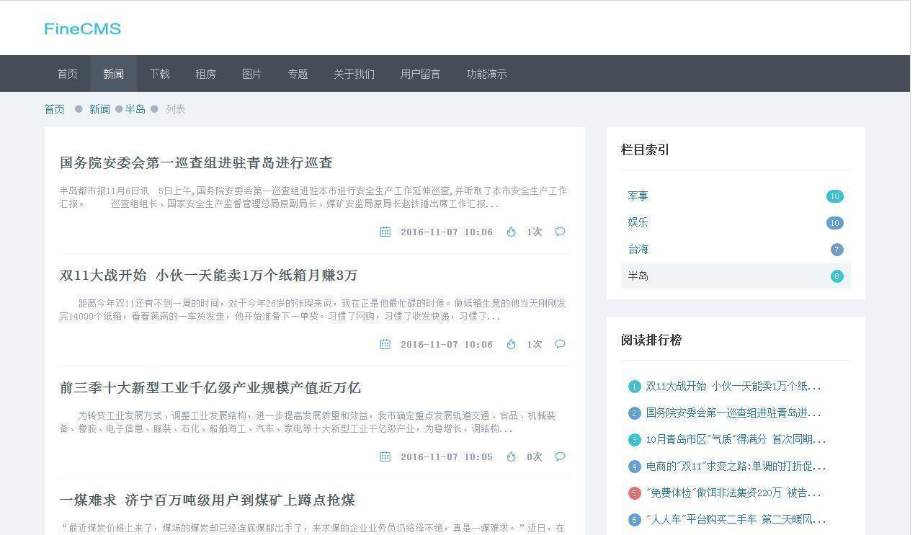The height and width of the screenshot is (535, 912).
Task: Open article 国务院安委会第一巡查组进驻青岛进行巡查
Action: 196,162
